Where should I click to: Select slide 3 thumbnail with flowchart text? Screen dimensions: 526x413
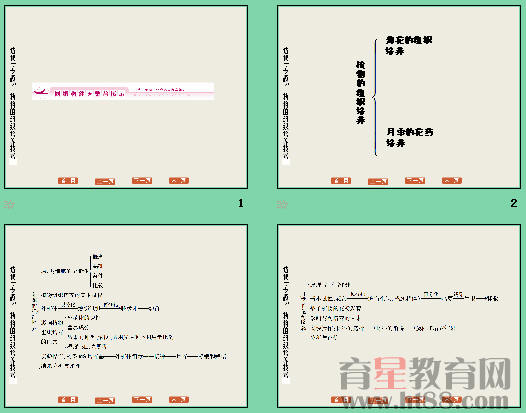(126, 316)
